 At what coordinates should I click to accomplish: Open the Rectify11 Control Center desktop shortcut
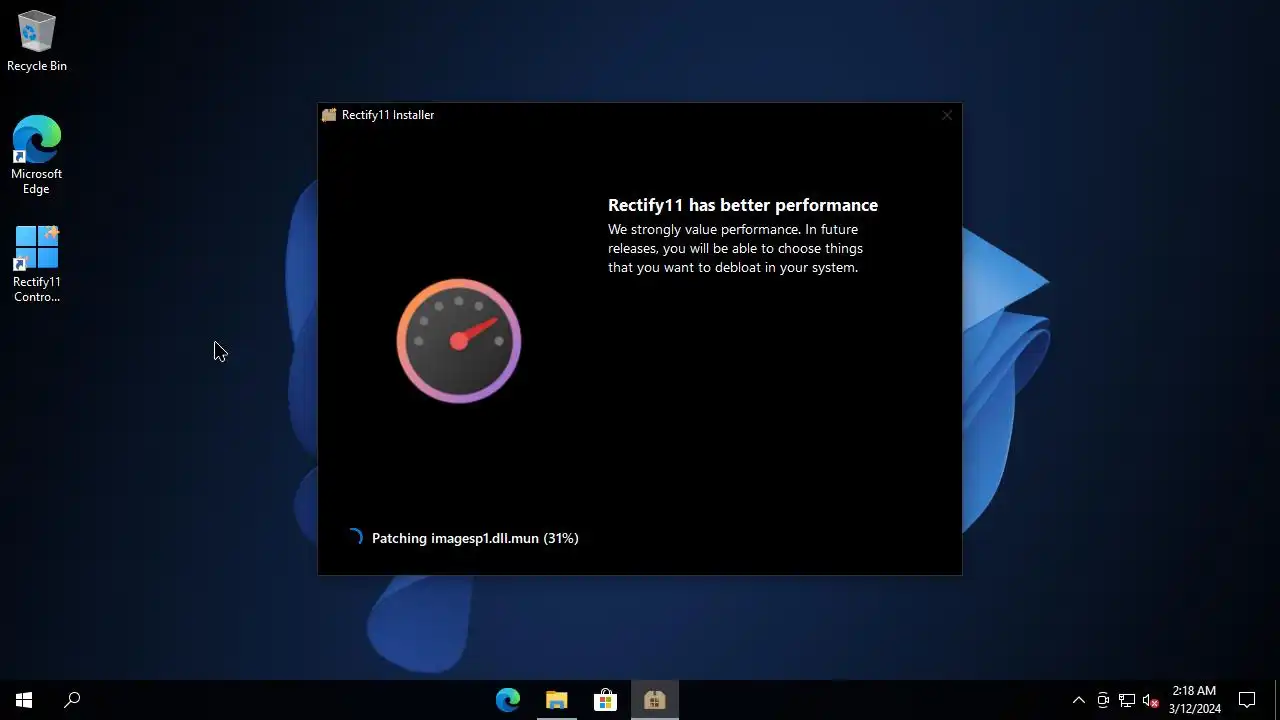coord(37,264)
